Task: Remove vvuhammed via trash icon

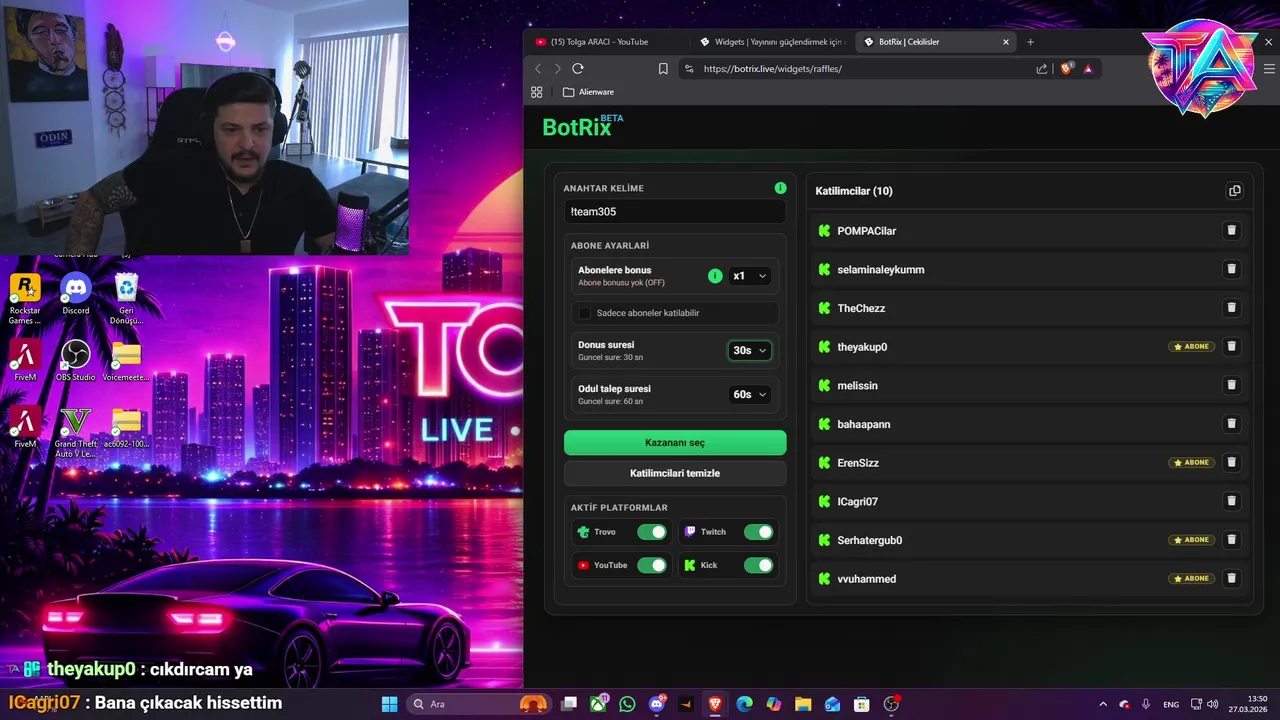Action: (1231, 578)
